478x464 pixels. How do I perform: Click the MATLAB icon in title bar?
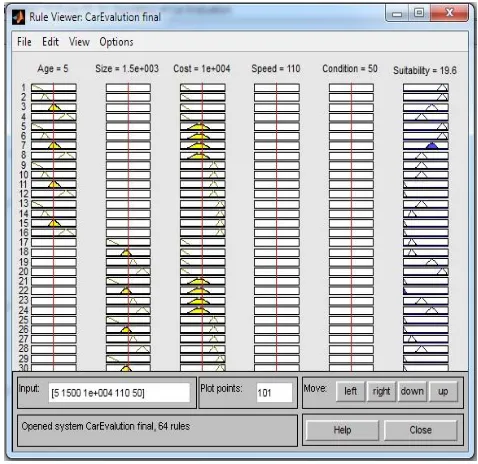pyautogui.click(x=19, y=17)
